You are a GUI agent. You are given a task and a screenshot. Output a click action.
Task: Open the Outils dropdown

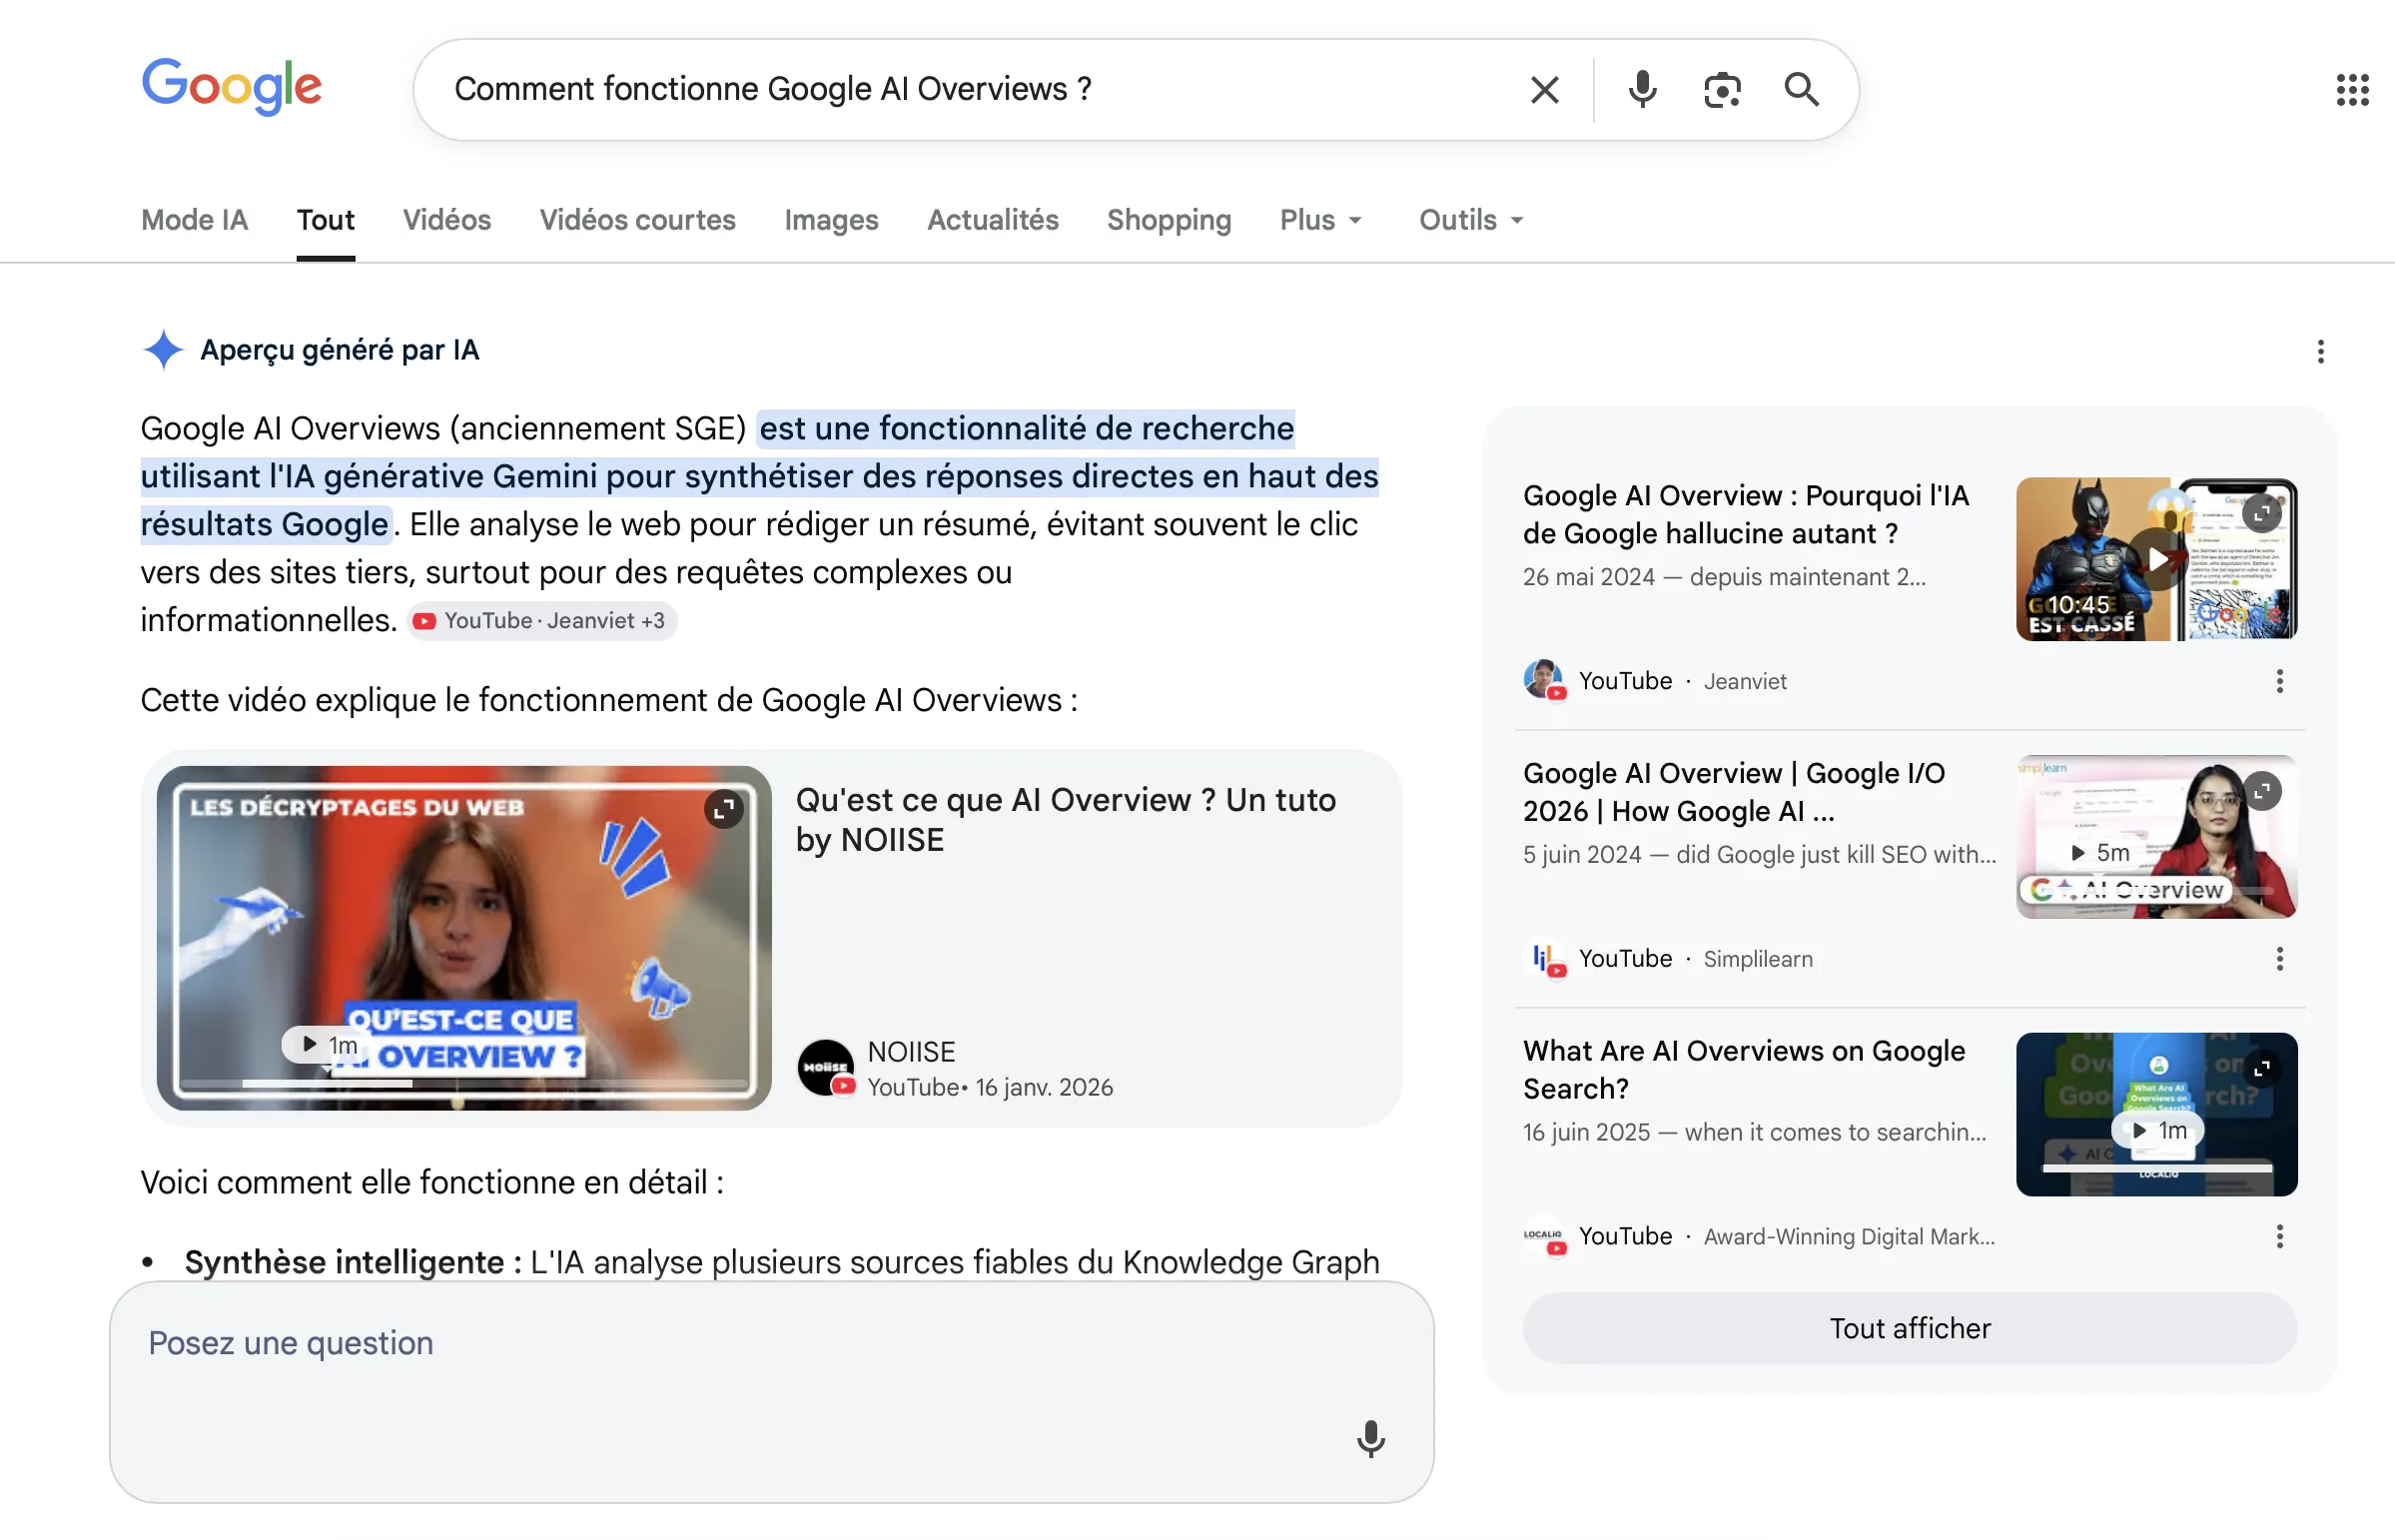pos(1470,220)
